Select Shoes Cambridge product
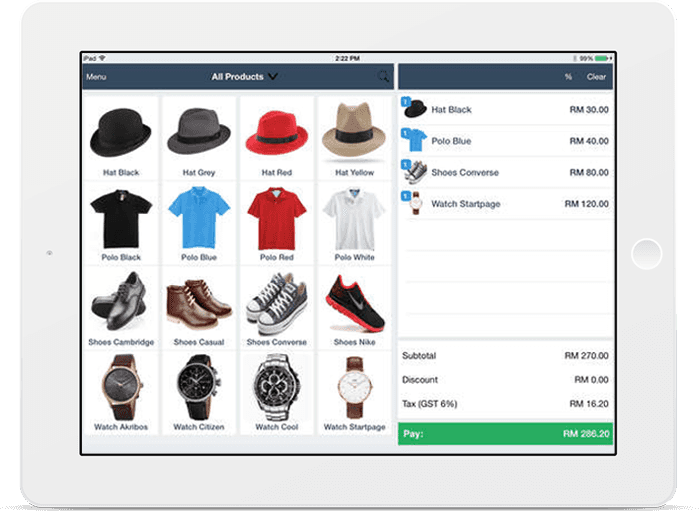Viewport: 699px width, 511px height. [x=121, y=307]
